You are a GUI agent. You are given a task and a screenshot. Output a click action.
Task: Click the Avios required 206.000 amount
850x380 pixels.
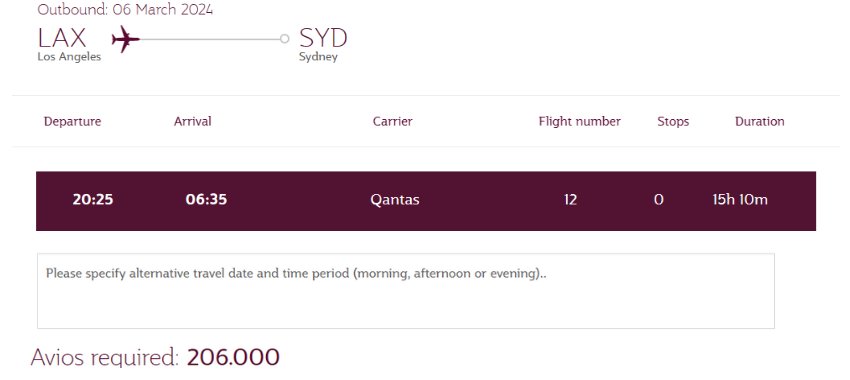pos(233,357)
